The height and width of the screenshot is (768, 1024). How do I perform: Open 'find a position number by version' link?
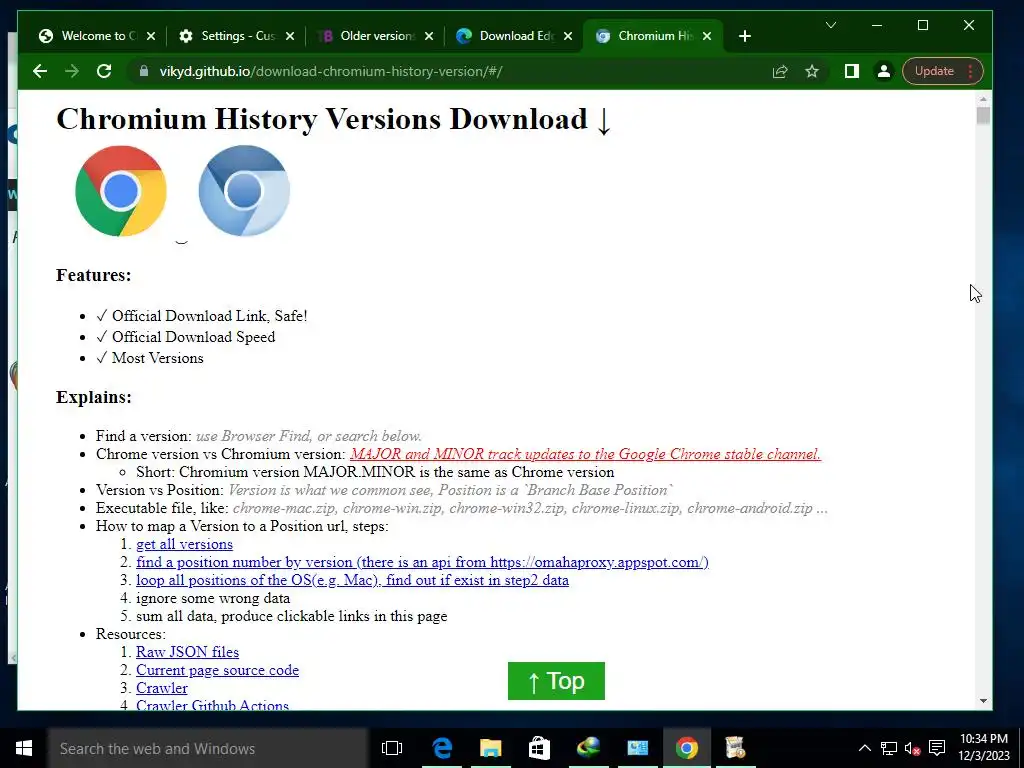click(422, 562)
